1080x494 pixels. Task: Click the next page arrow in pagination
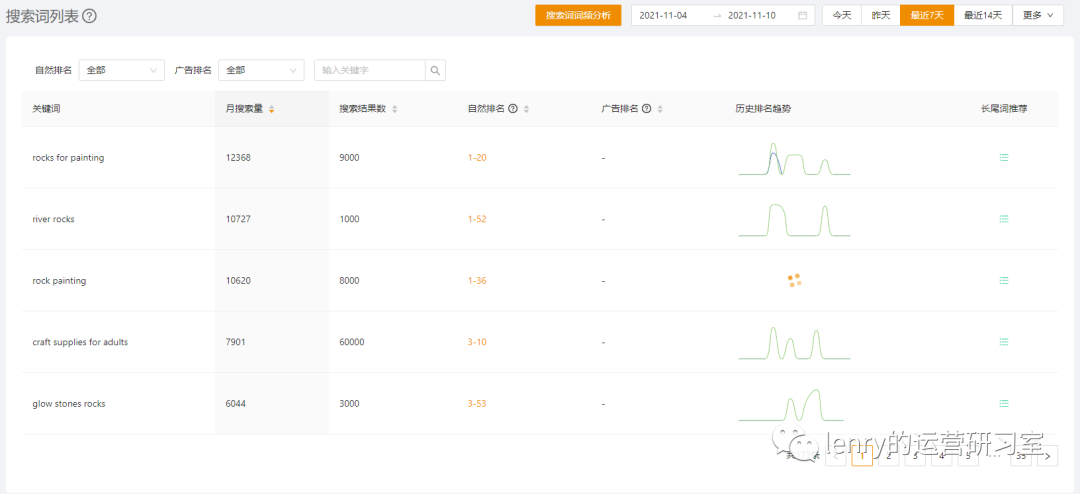(1047, 455)
